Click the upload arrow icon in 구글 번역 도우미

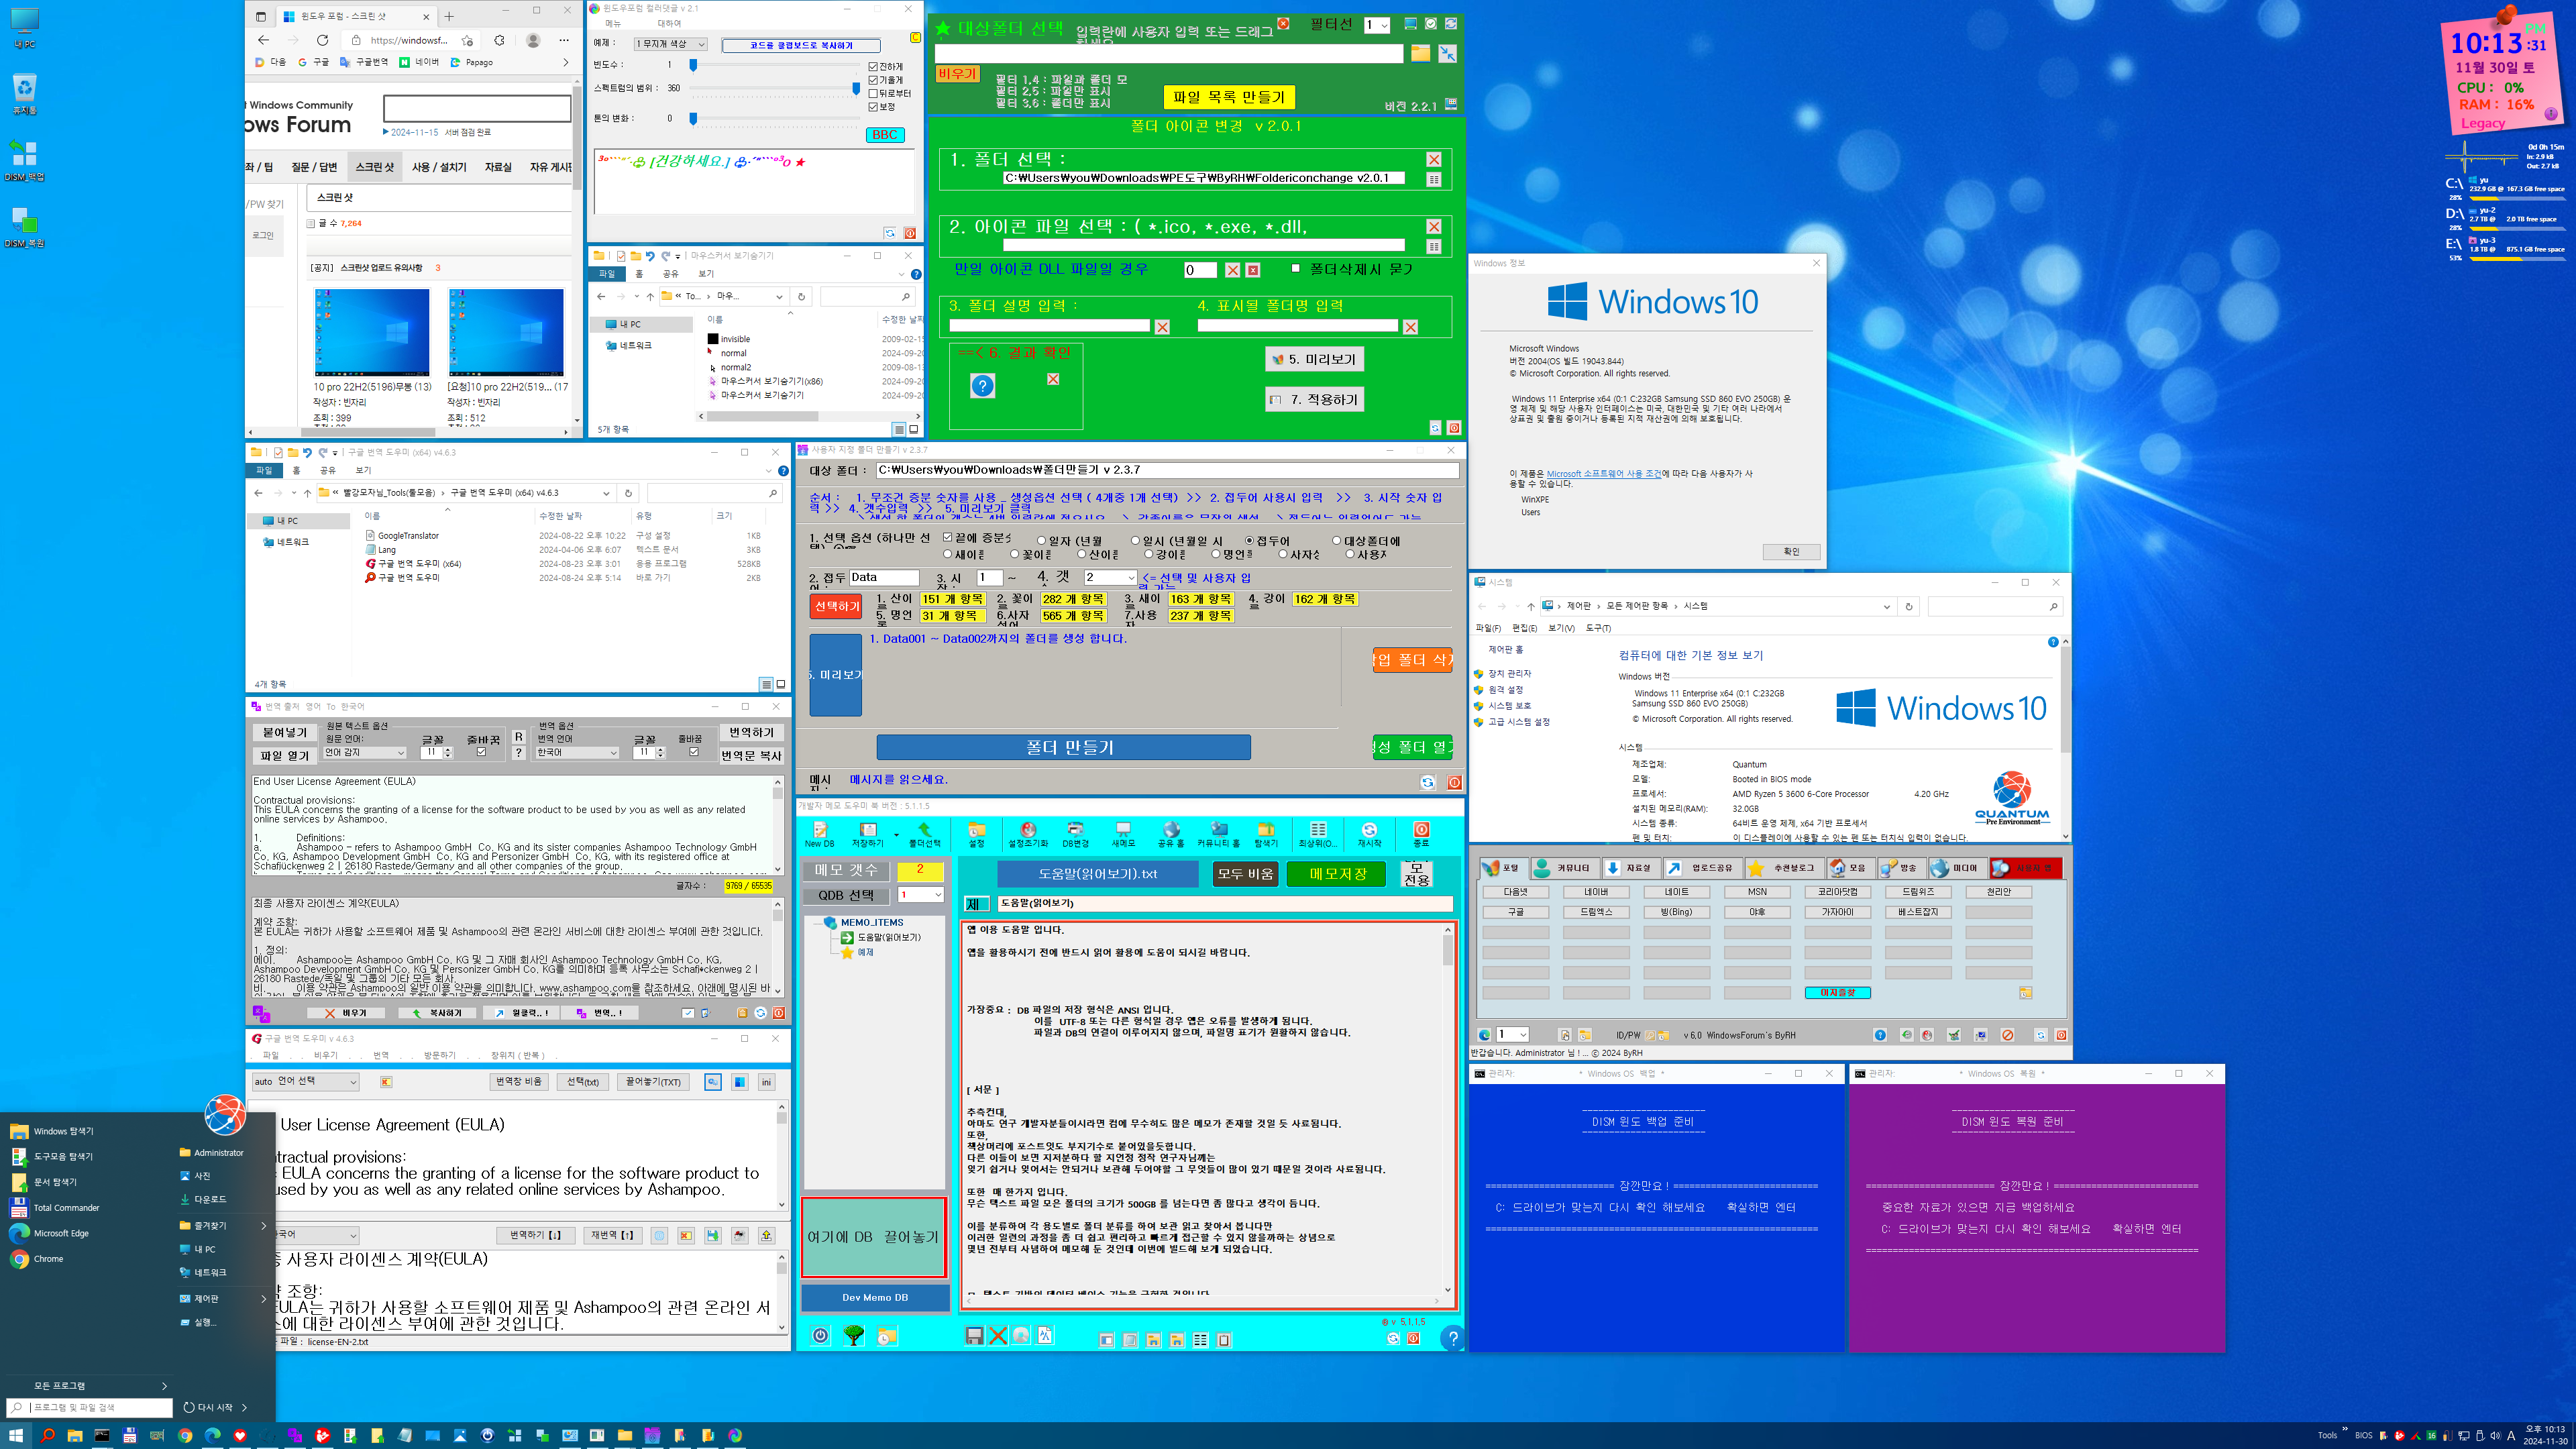tap(766, 1235)
